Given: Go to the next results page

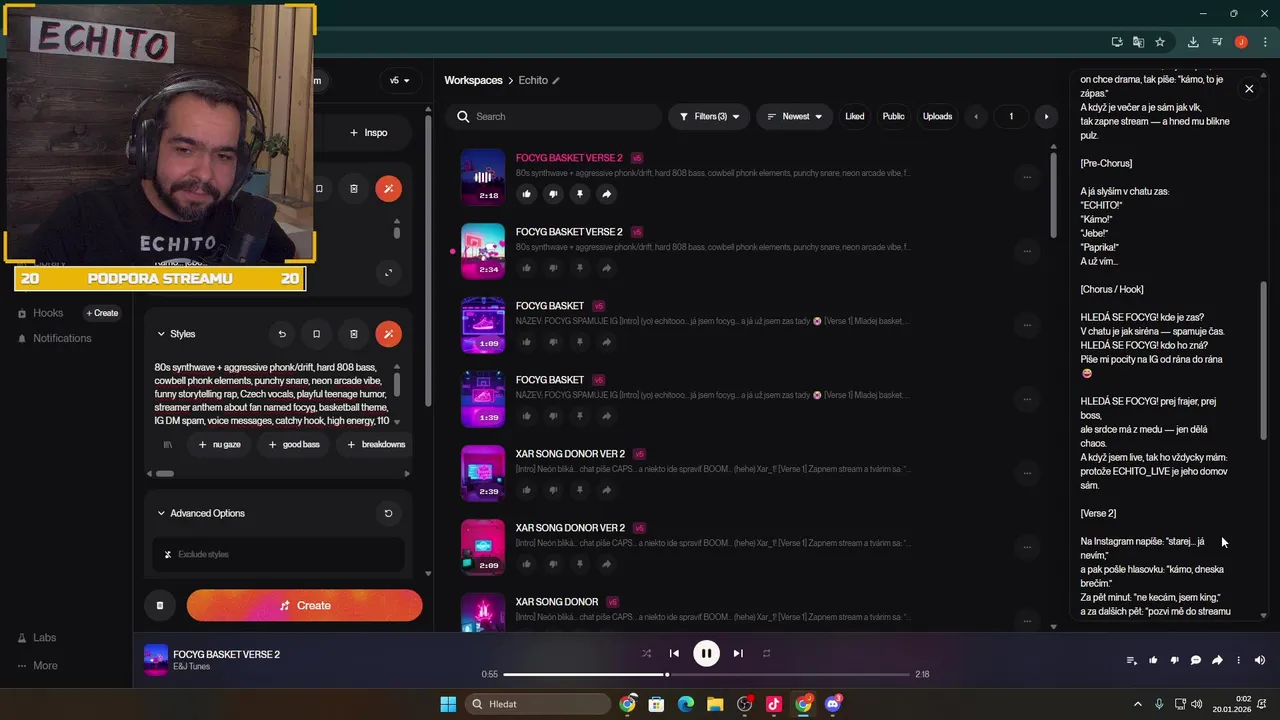Looking at the screenshot, I should coord(1046,117).
